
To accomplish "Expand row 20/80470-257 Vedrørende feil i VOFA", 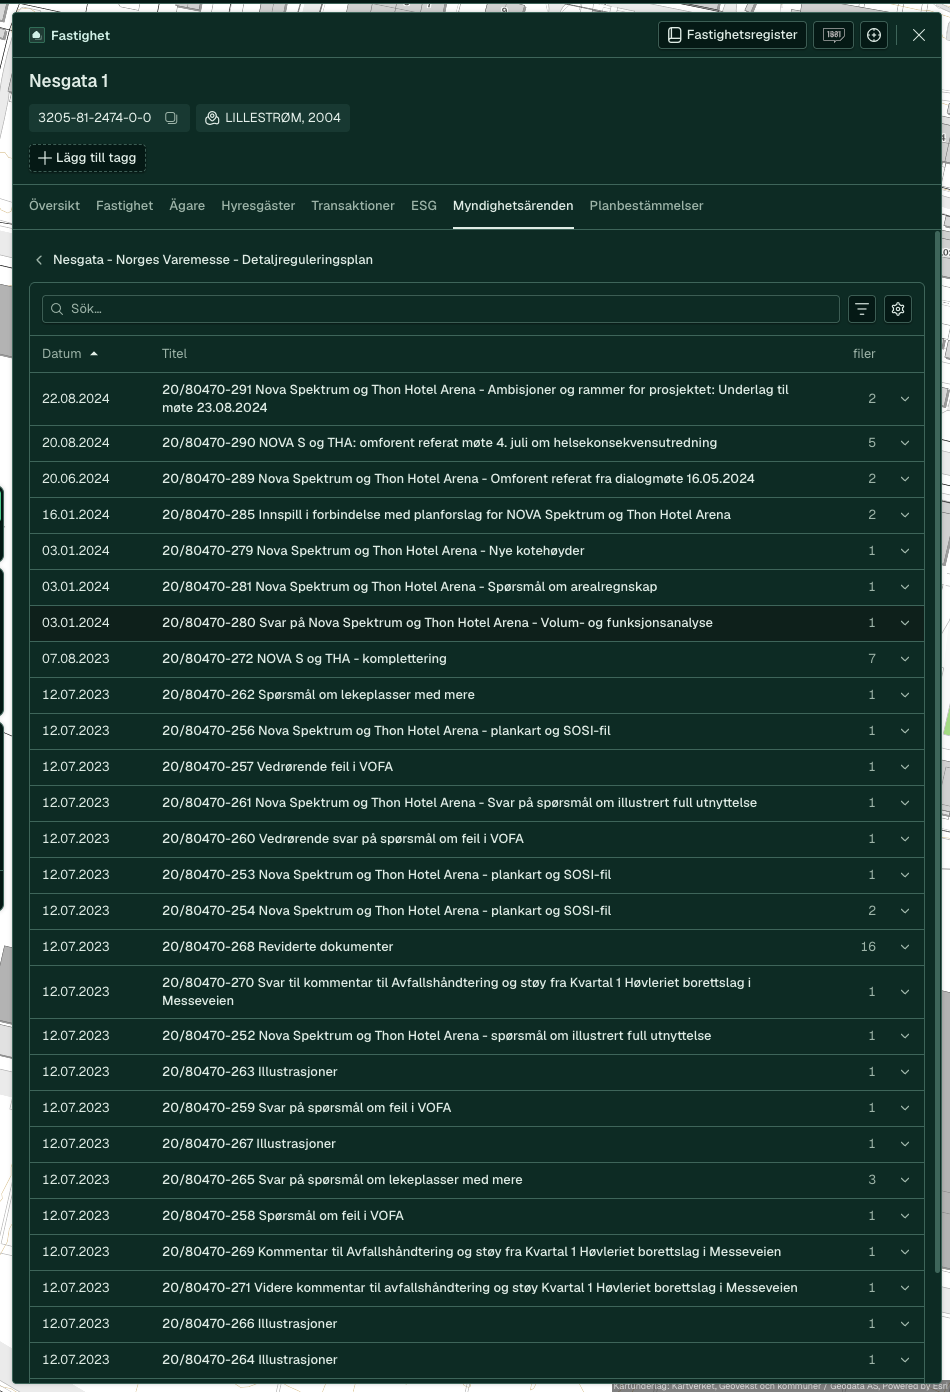I will (905, 767).
